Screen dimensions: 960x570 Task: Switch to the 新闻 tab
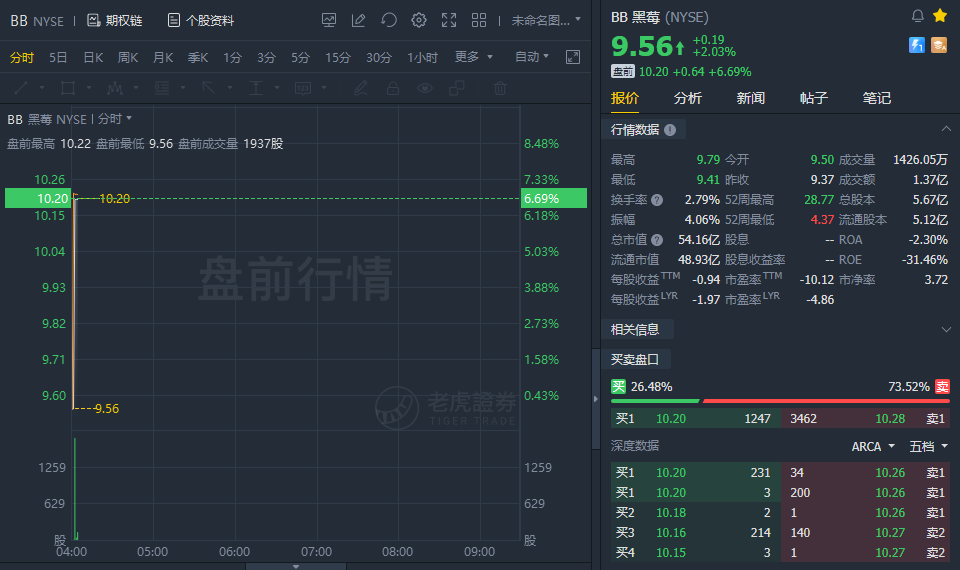tap(751, 98)
